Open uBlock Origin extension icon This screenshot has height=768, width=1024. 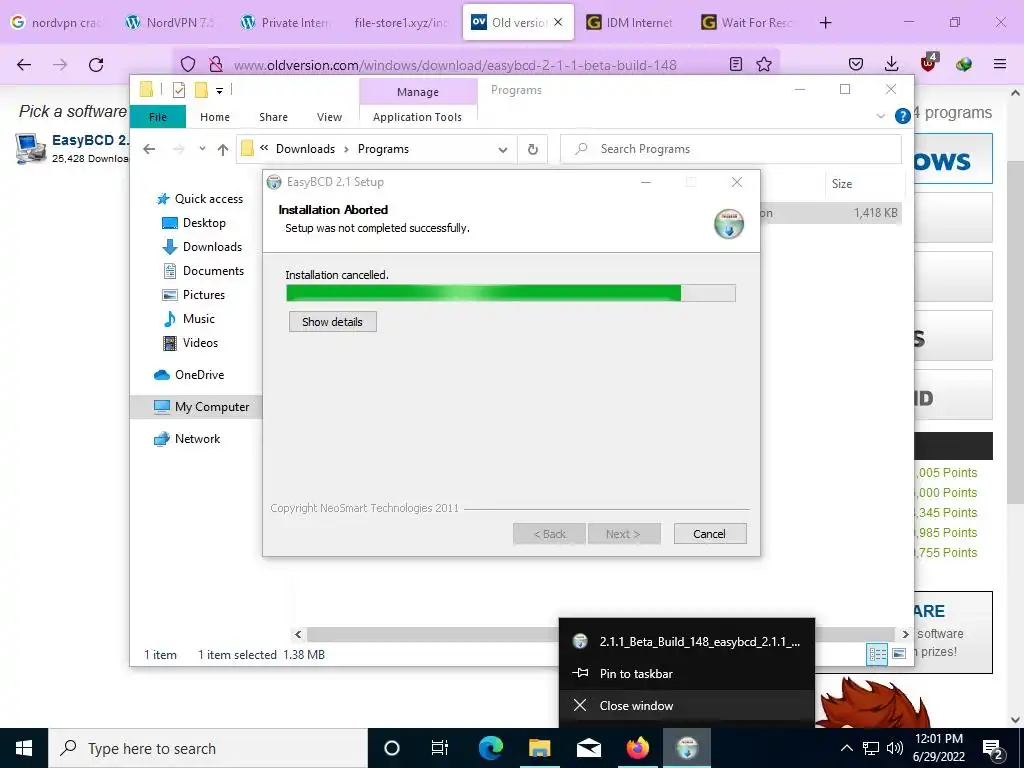click(x=928, y=63)
